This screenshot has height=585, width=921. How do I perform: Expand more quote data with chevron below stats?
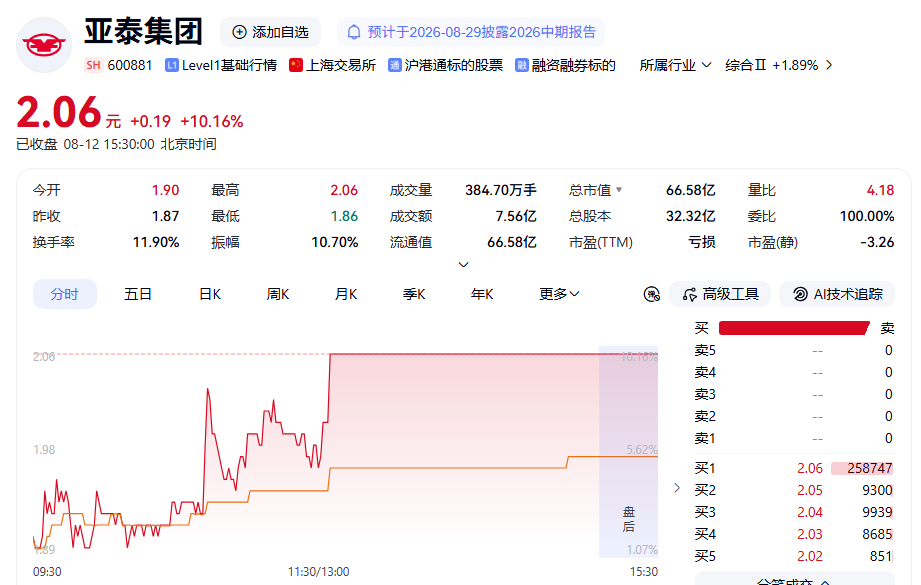(x=463, y=265)
